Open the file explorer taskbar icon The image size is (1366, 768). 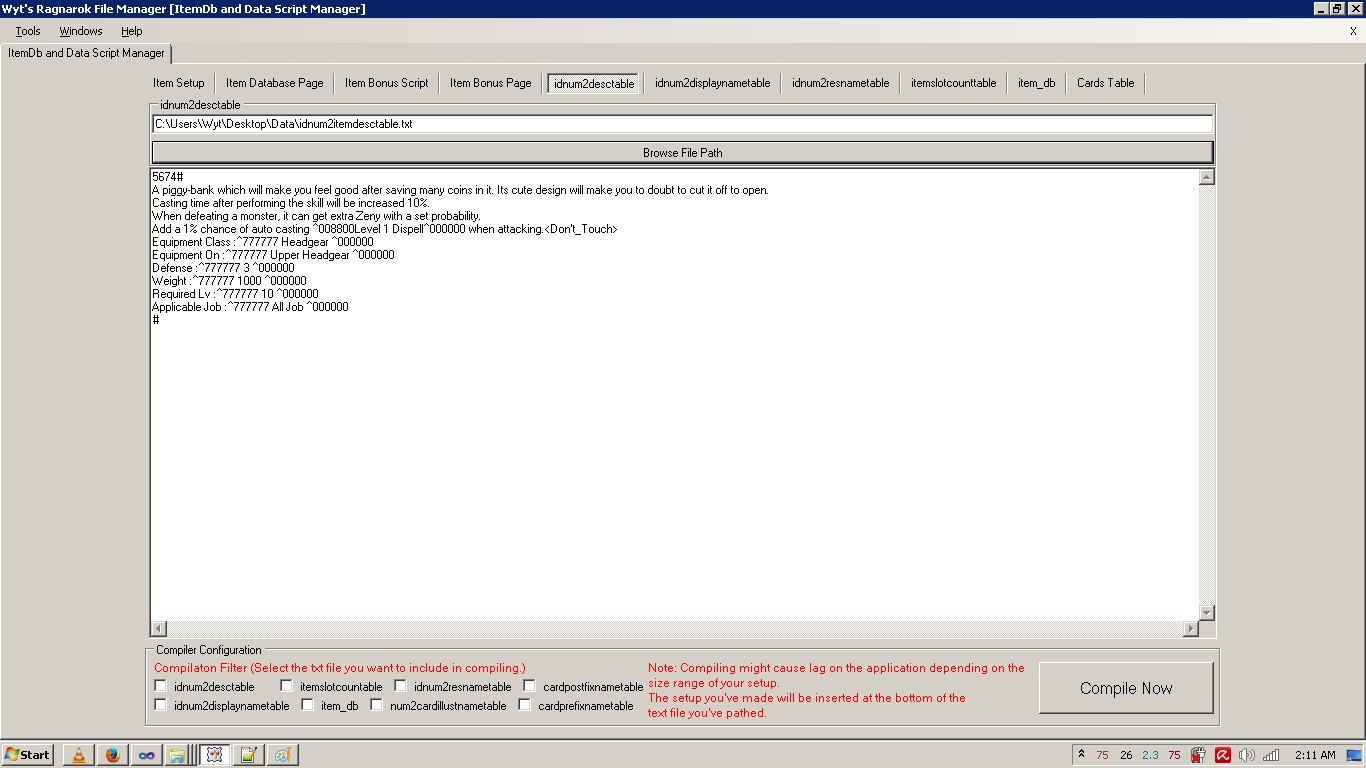click(177, 755)
